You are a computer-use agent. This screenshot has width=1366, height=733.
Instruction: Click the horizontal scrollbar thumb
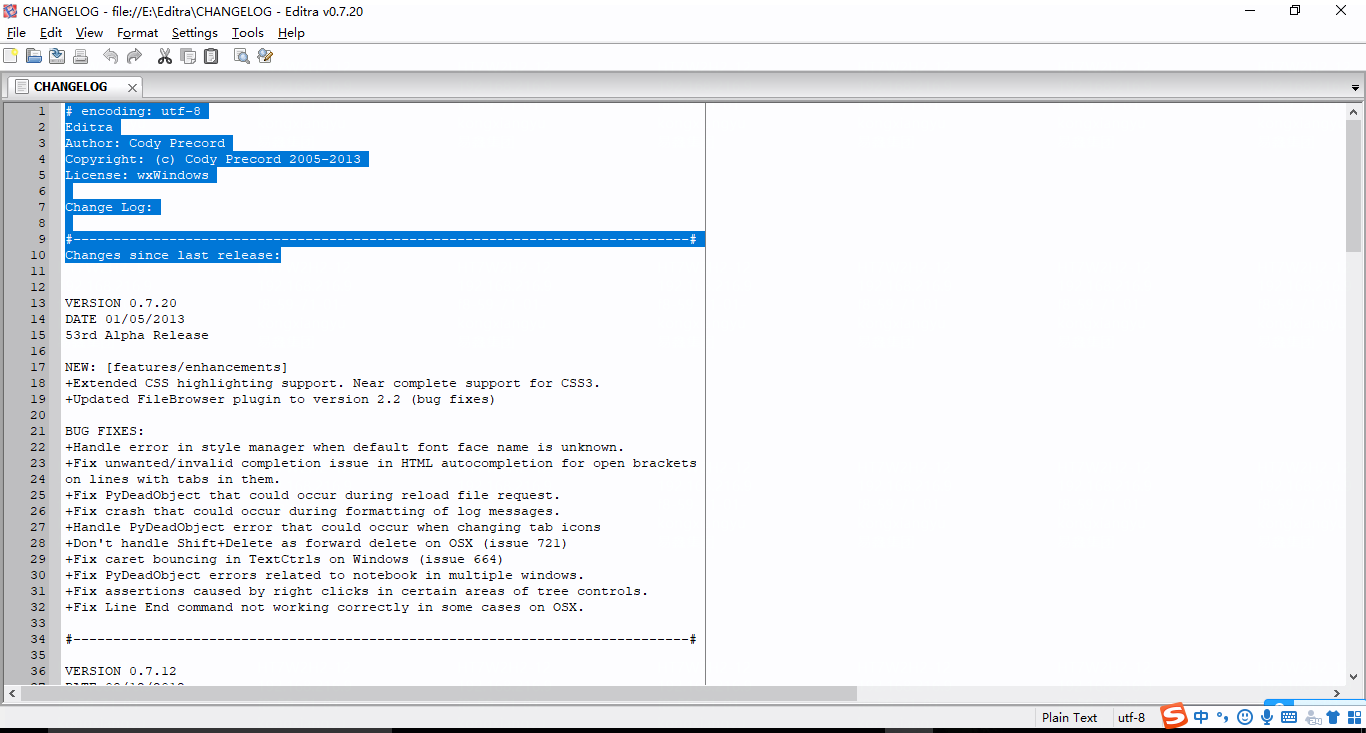[439, 693]
